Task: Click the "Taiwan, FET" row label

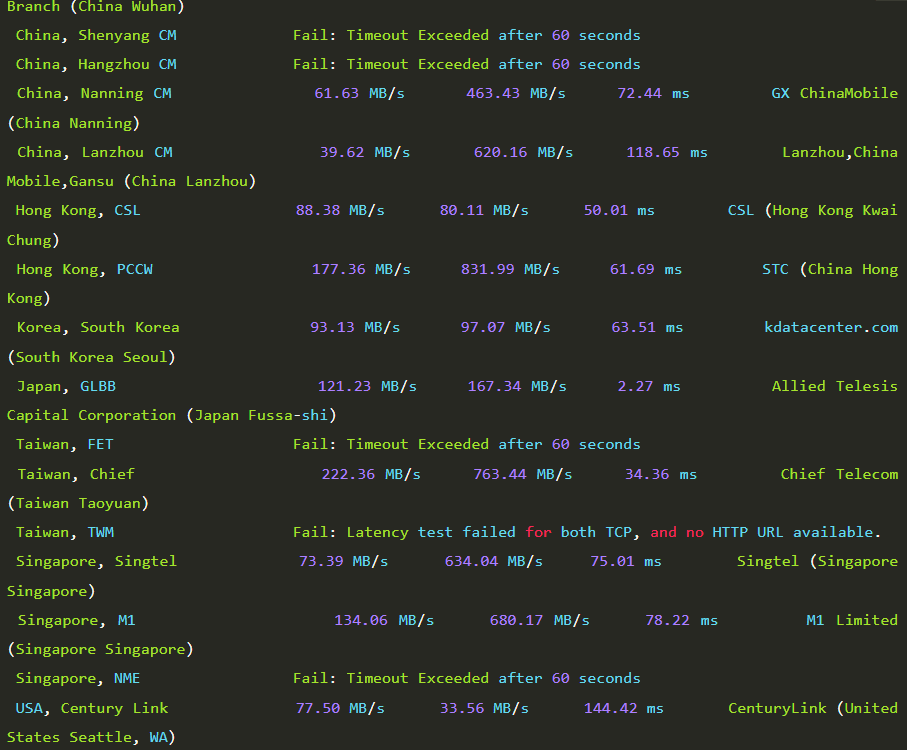Action: tap(65, 444)
